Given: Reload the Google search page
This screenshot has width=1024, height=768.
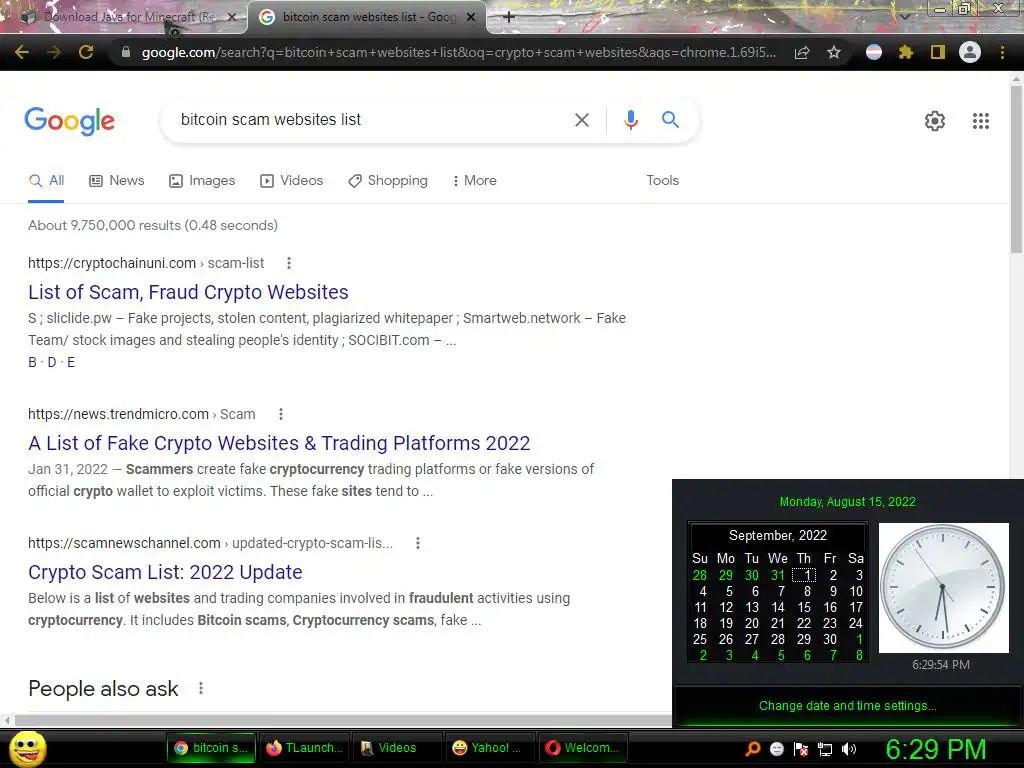Looking at the screenshot, I should (86, 52).
